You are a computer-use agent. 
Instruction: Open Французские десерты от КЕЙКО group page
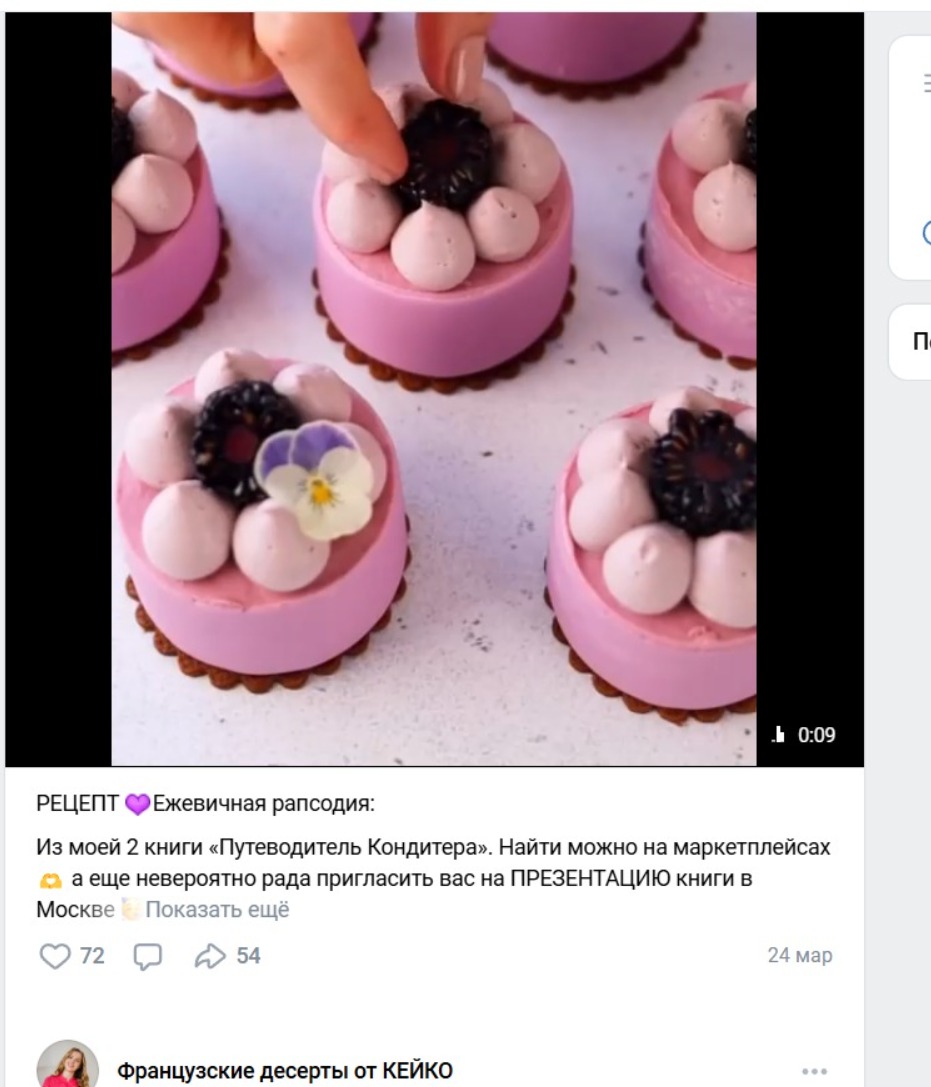pyautogui.click(x=285, y=1071)
